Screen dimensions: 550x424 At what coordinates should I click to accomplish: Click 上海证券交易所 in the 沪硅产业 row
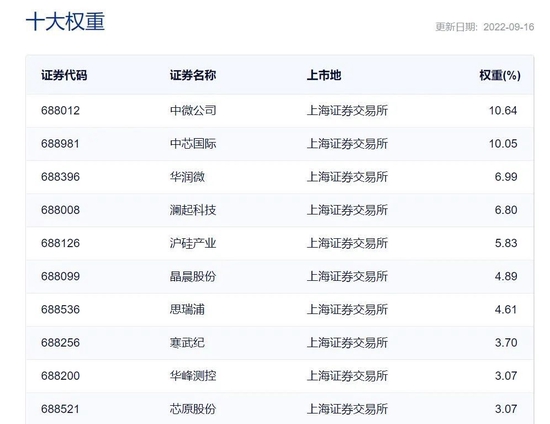pyautogui.click(x=347, y=243)
